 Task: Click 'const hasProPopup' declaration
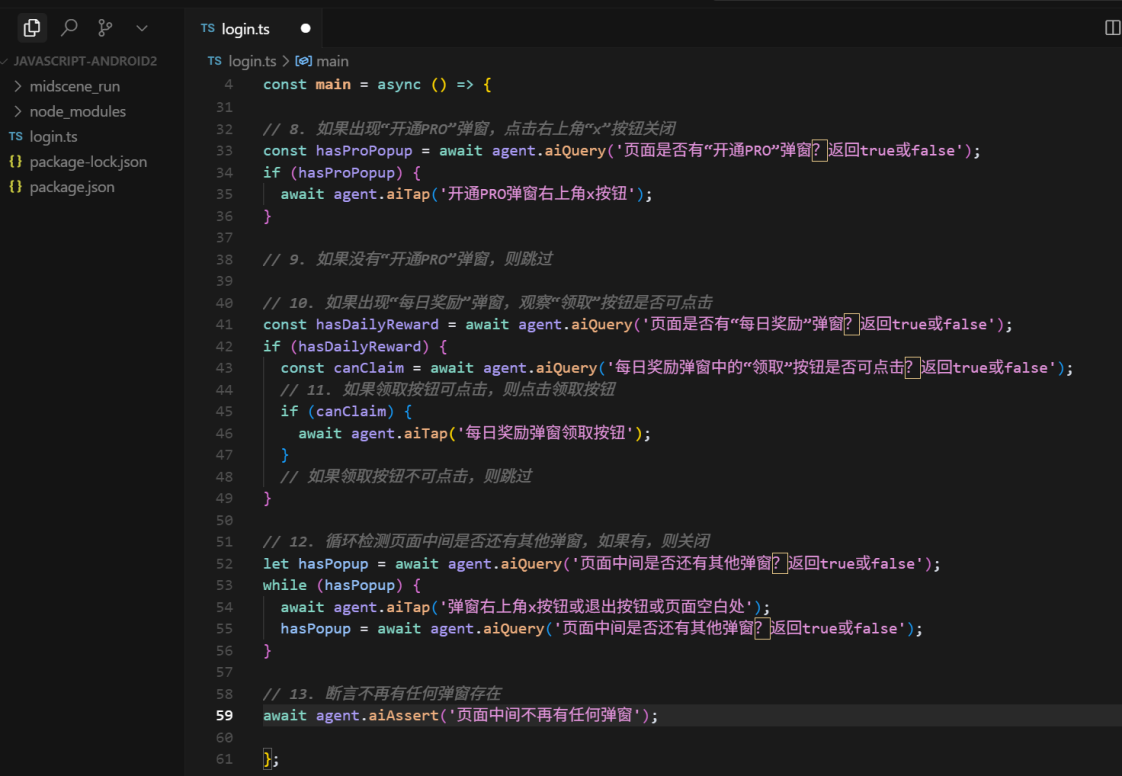pos(621,150)
